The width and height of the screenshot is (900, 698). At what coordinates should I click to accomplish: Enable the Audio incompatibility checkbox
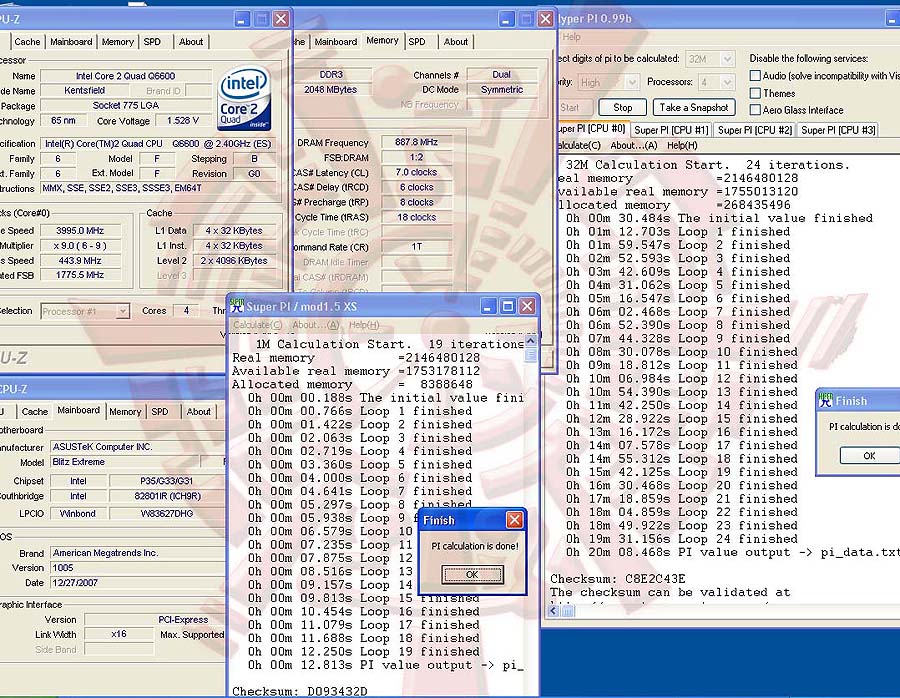coord(755,75)
